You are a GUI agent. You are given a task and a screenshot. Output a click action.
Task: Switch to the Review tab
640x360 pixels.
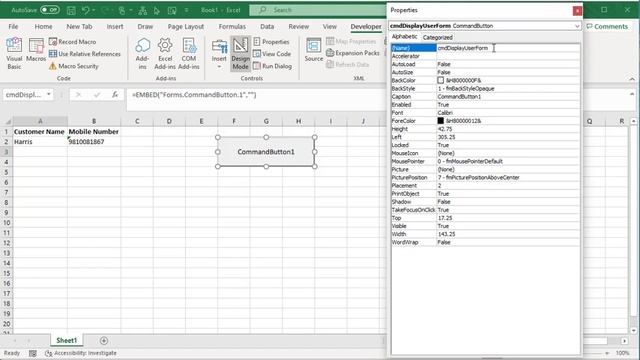pos(299,27)
